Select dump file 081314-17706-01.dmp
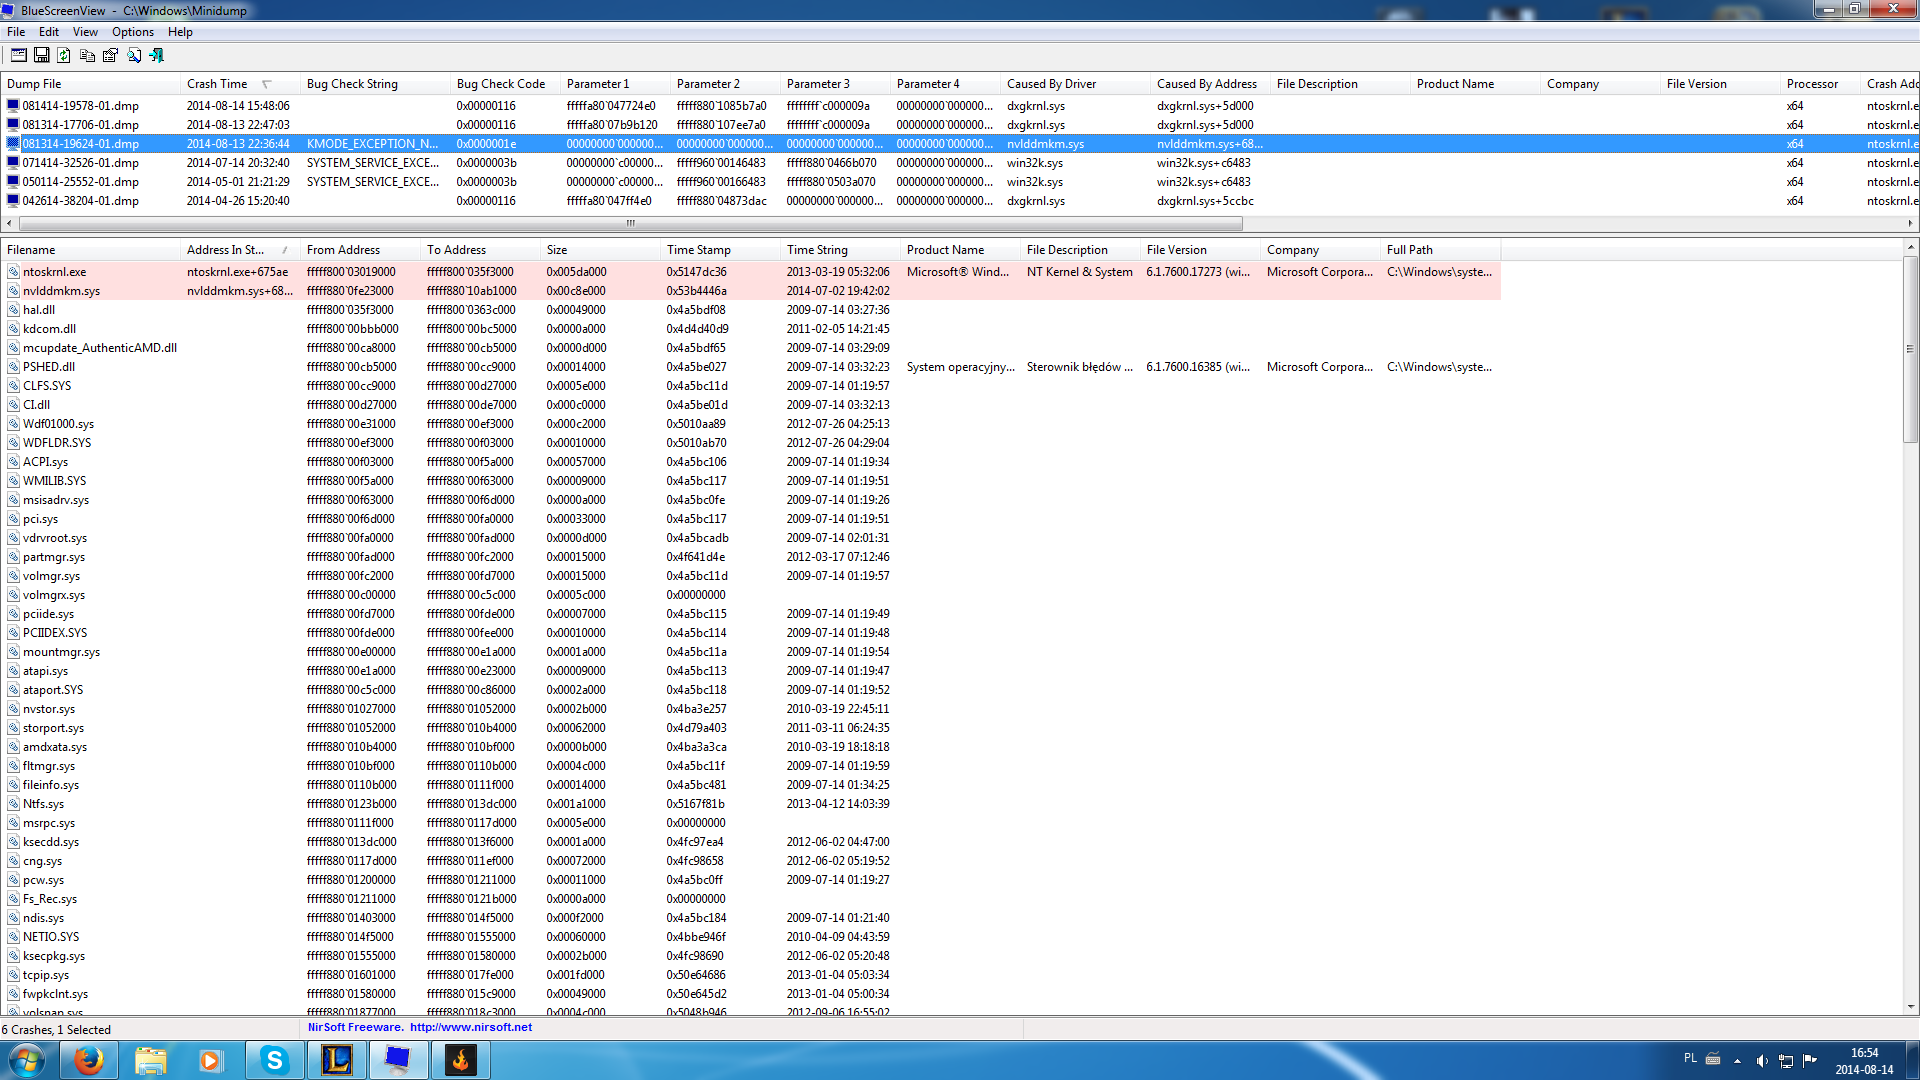Image resolution: width=1920 pixels, height=1080 pixels. [80, 125]
